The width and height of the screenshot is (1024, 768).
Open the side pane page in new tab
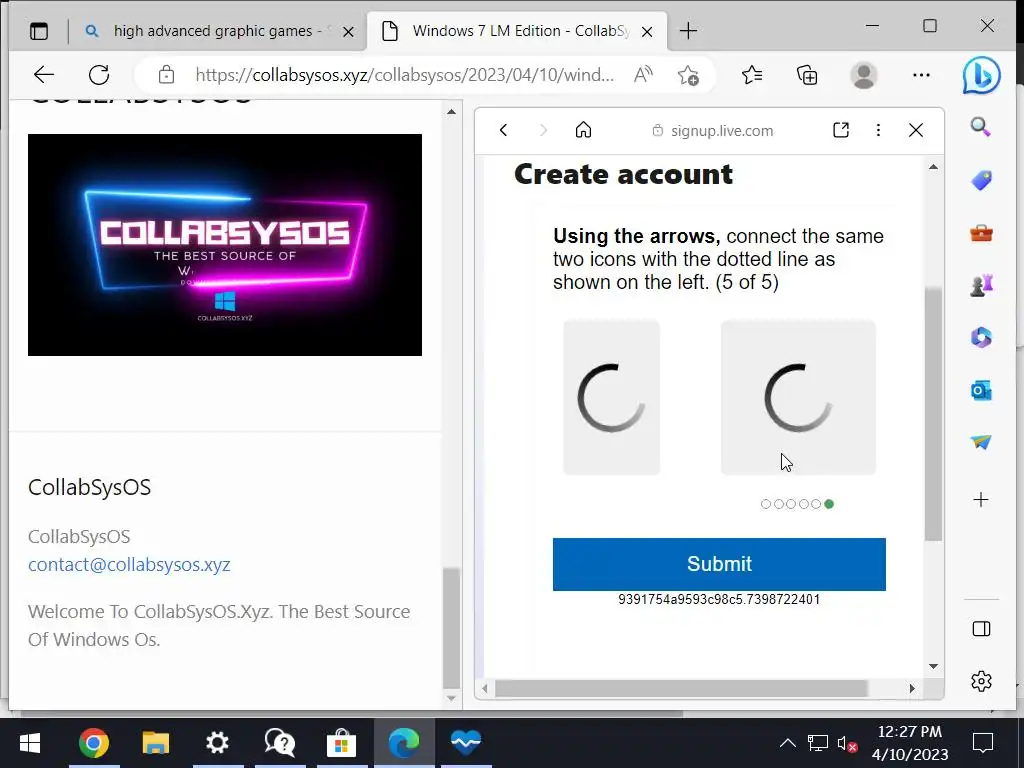tap(841, 131)
